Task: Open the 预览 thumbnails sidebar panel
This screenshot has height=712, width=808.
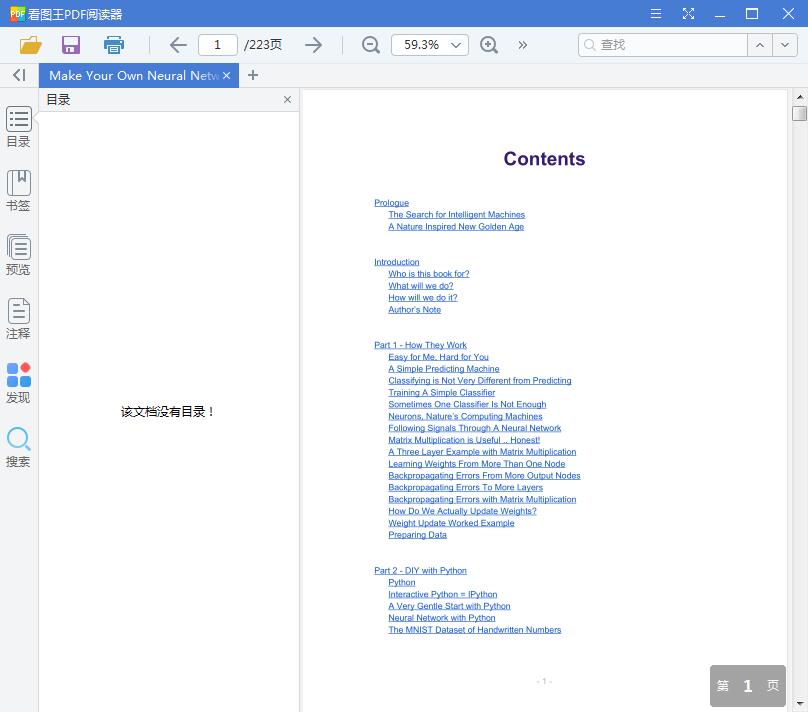Action: (18, 254)
